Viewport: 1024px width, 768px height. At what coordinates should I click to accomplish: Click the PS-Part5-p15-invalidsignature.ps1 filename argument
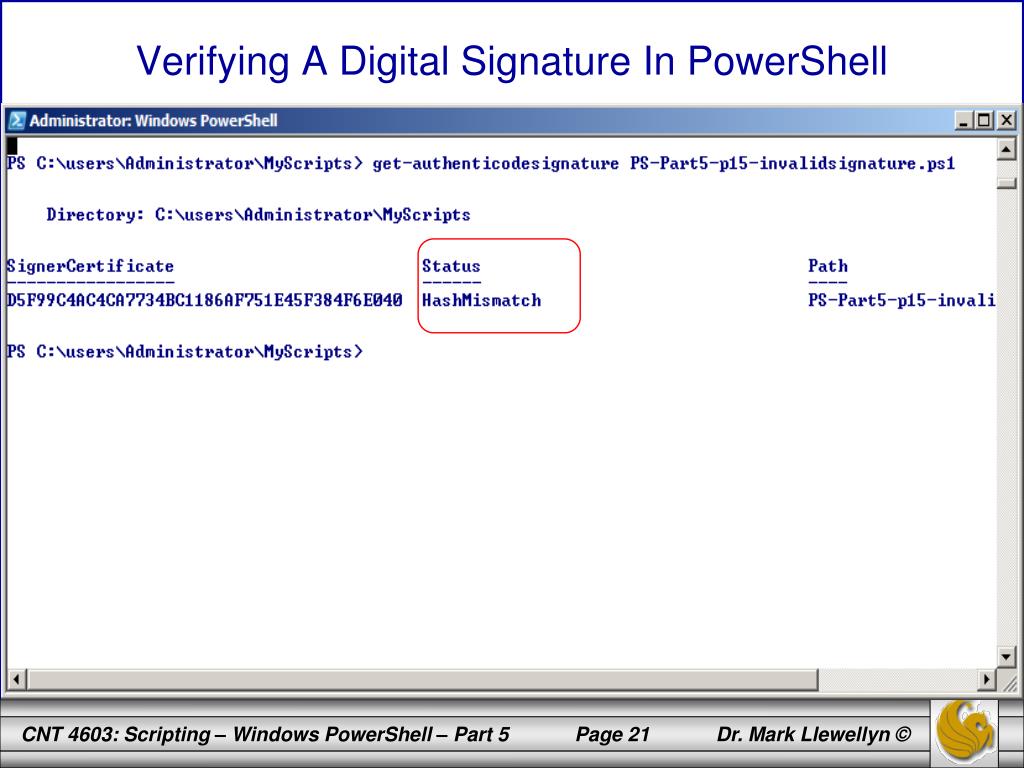[792, 163]
